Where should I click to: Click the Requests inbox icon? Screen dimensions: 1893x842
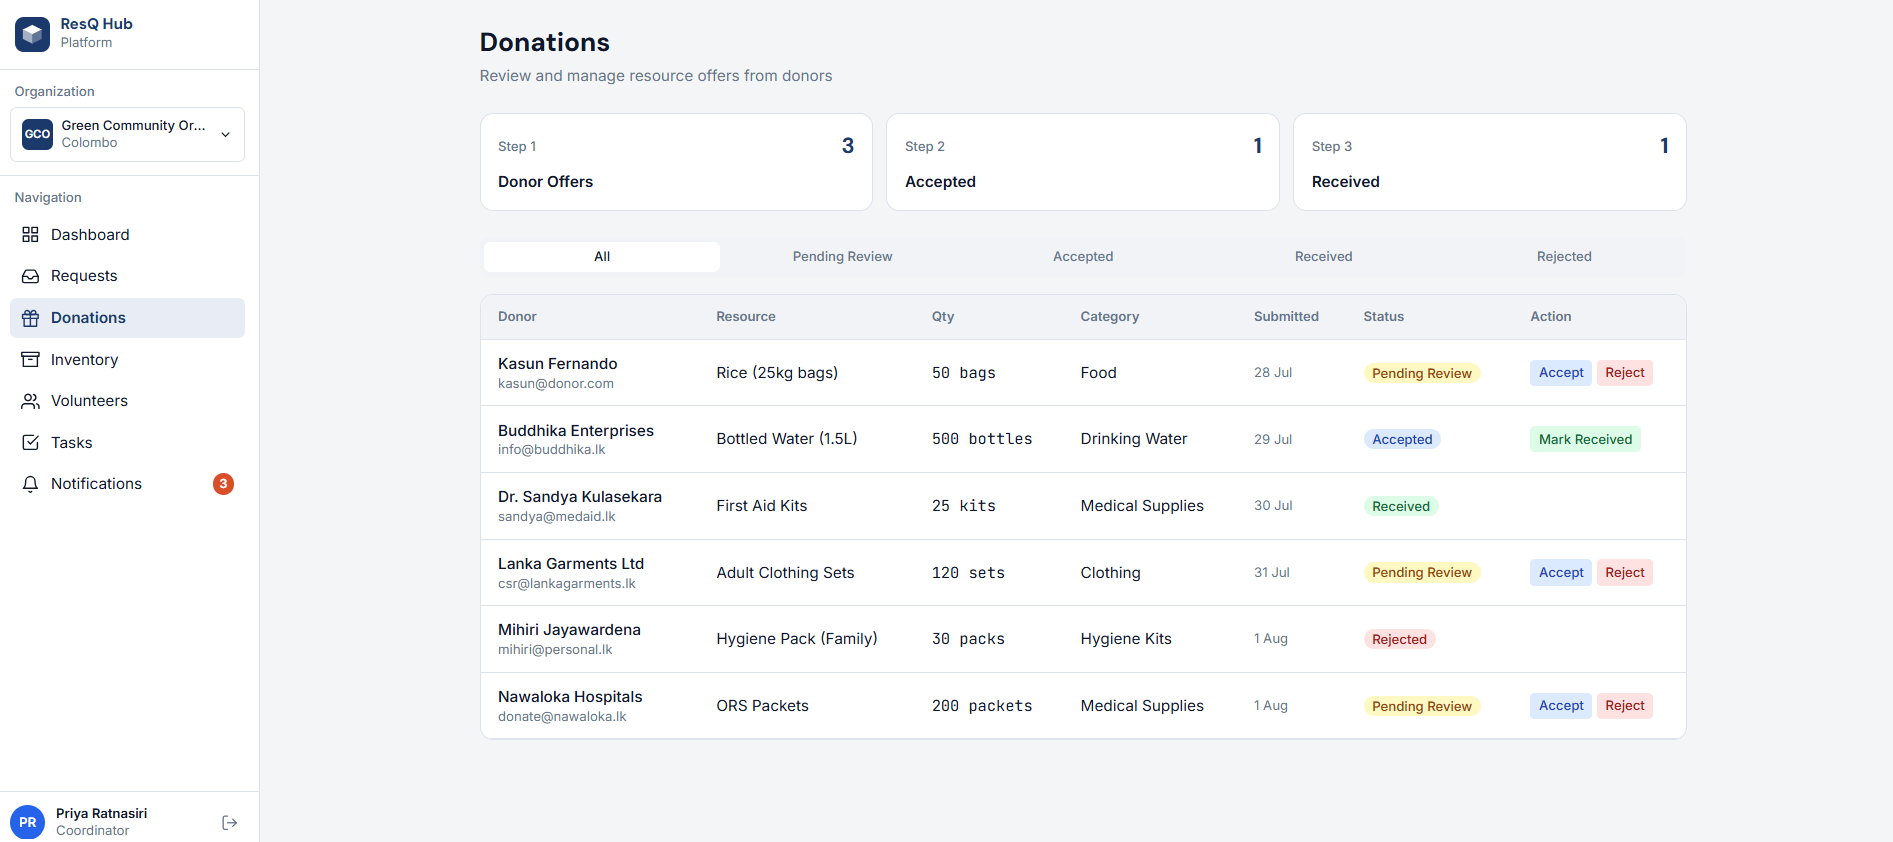(31, 276)
